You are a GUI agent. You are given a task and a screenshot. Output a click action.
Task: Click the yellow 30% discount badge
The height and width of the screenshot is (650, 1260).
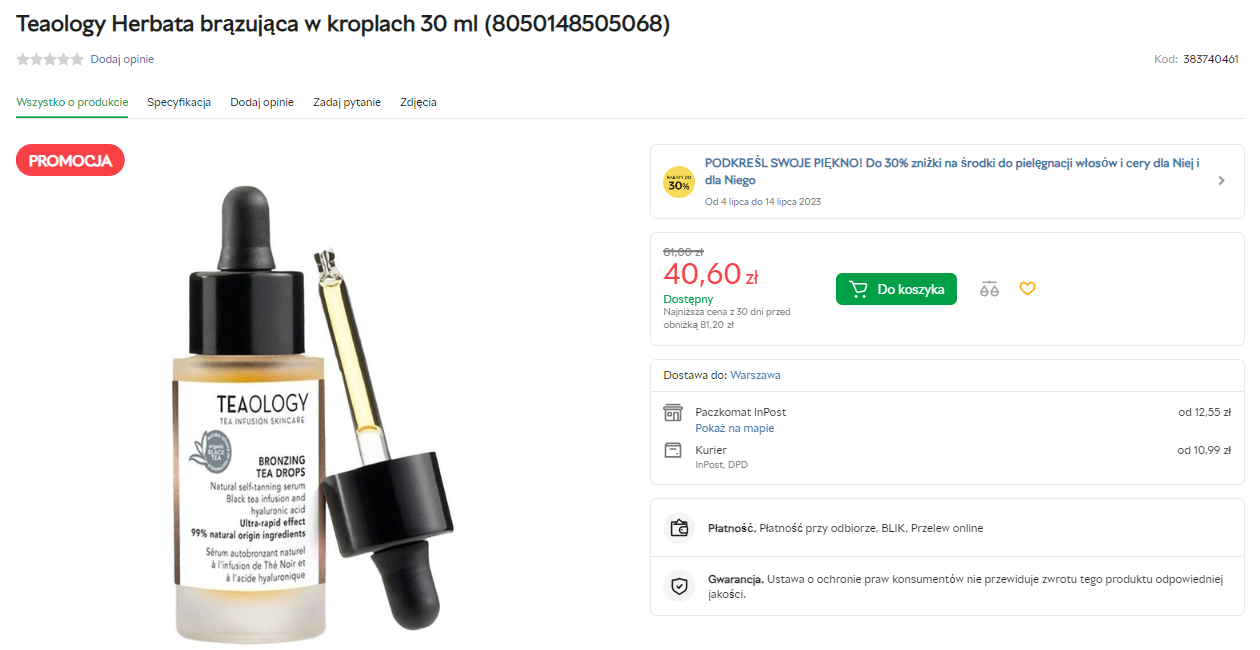click(679, 182)
